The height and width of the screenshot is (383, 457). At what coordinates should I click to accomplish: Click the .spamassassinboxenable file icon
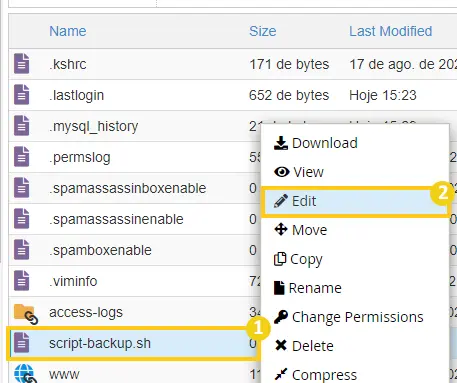pos(22,187)
